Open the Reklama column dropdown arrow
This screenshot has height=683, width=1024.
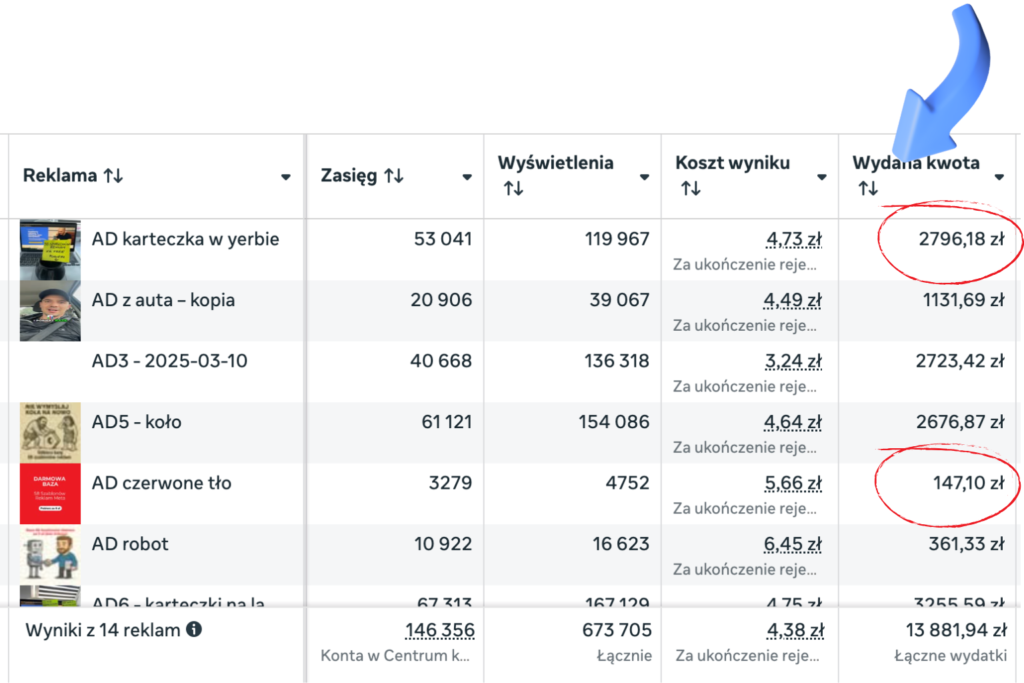(286, 177)
